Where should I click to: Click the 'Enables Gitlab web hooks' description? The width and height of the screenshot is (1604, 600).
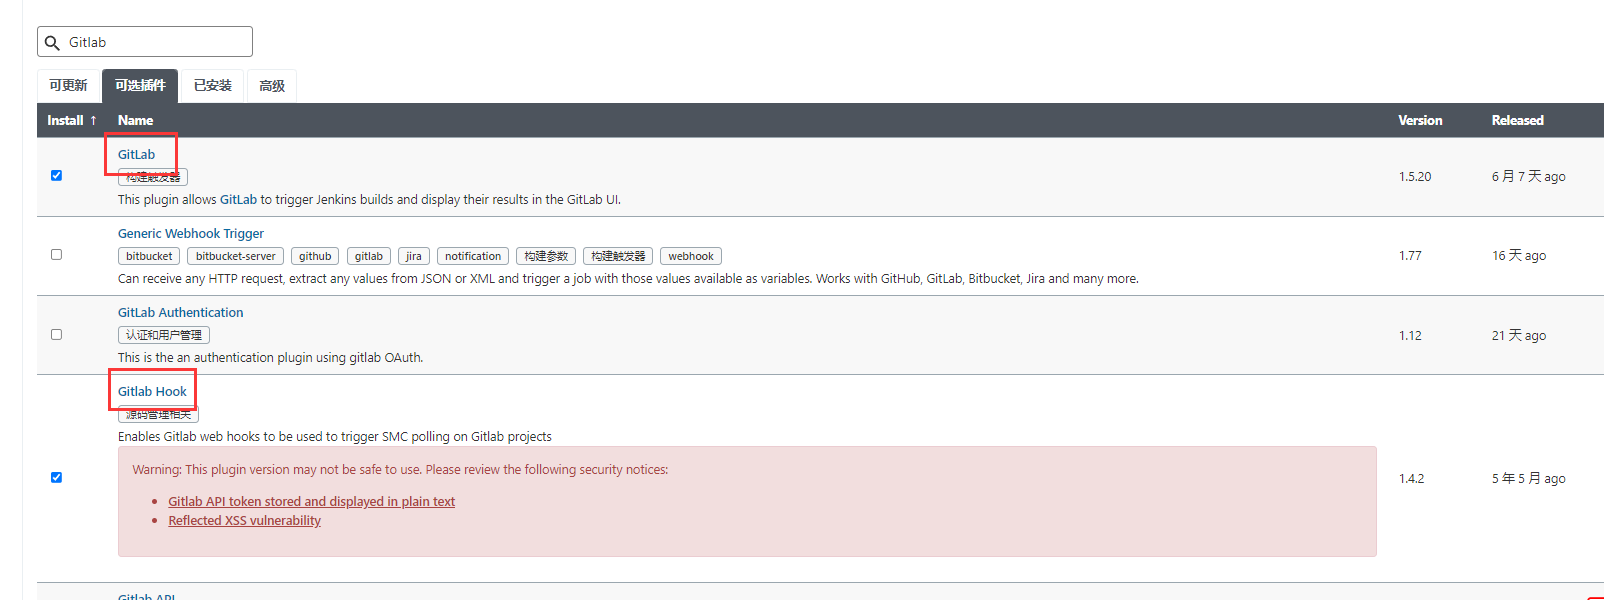[335, 437]
